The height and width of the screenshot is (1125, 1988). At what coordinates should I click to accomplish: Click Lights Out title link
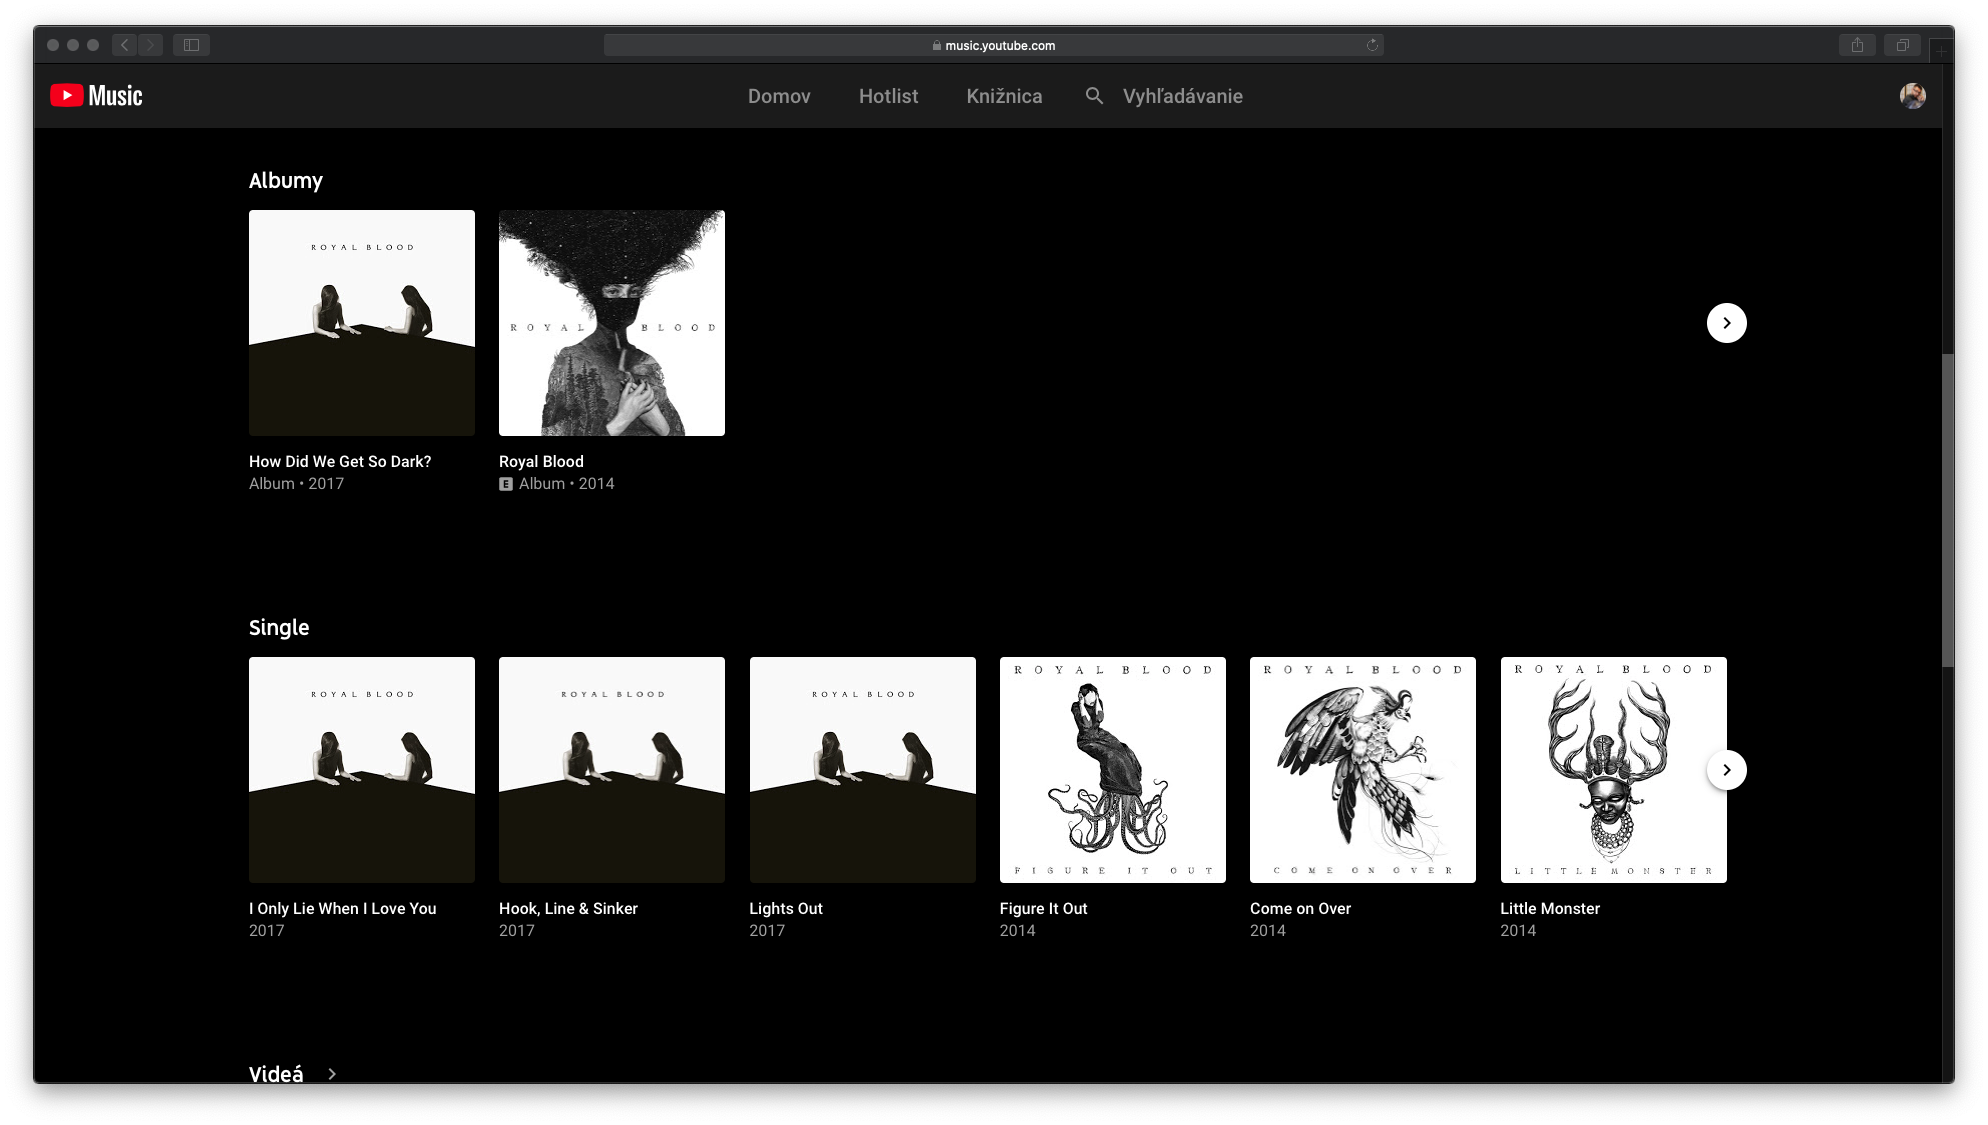786,908
